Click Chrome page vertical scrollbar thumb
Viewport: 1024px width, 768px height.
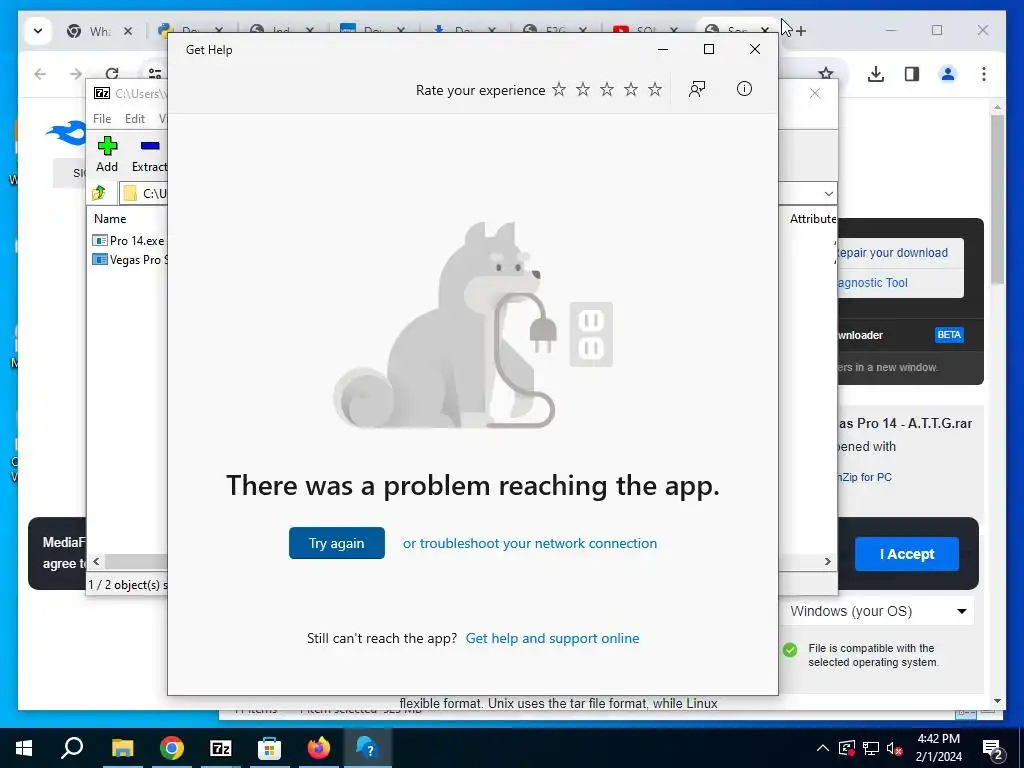997,199
